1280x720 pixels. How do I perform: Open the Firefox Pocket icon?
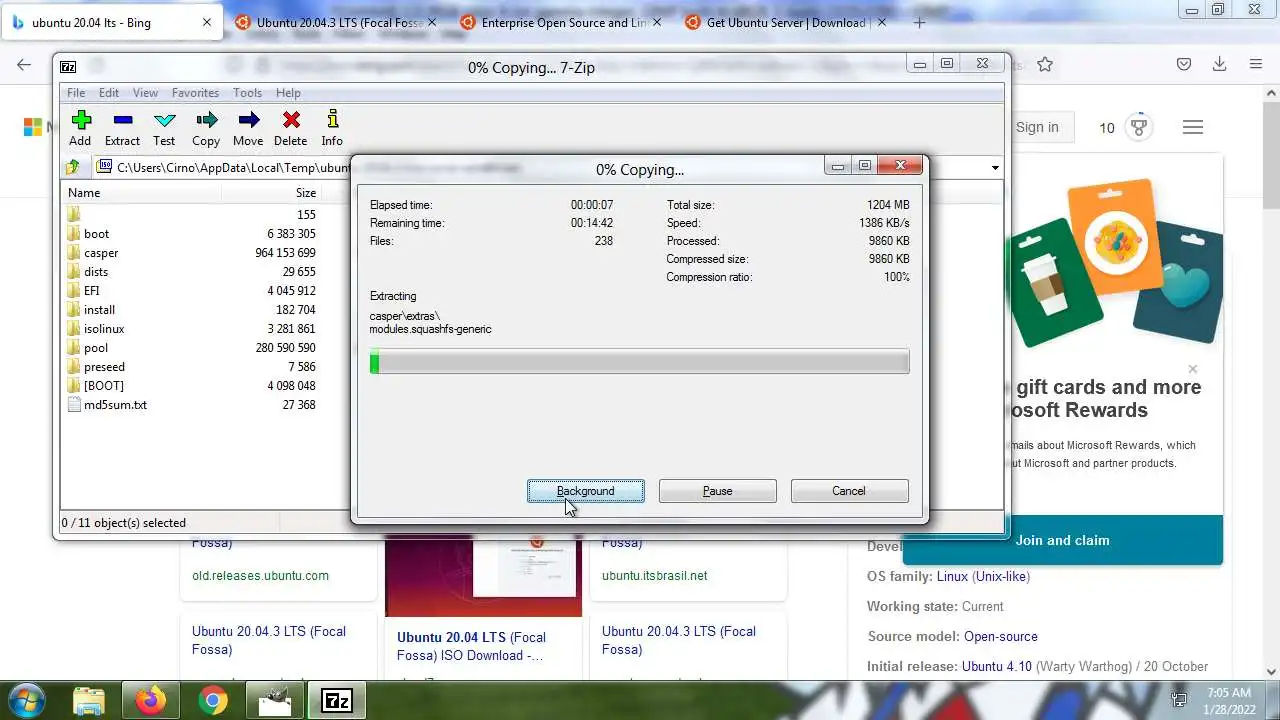(x=1184, y=64)
